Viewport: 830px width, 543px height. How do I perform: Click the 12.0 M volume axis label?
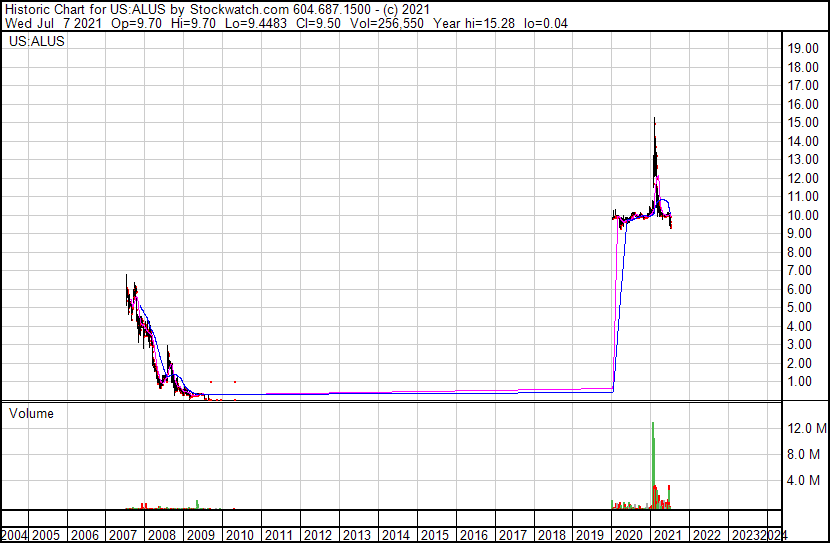[x=807, y=428]
